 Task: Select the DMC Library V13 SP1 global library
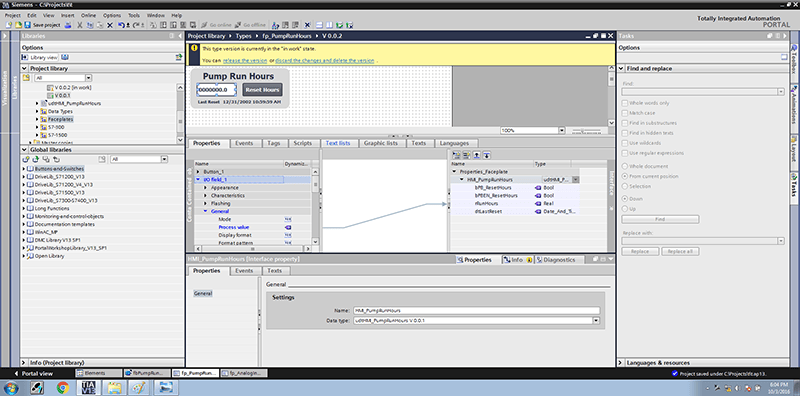[x=57, y=239]
